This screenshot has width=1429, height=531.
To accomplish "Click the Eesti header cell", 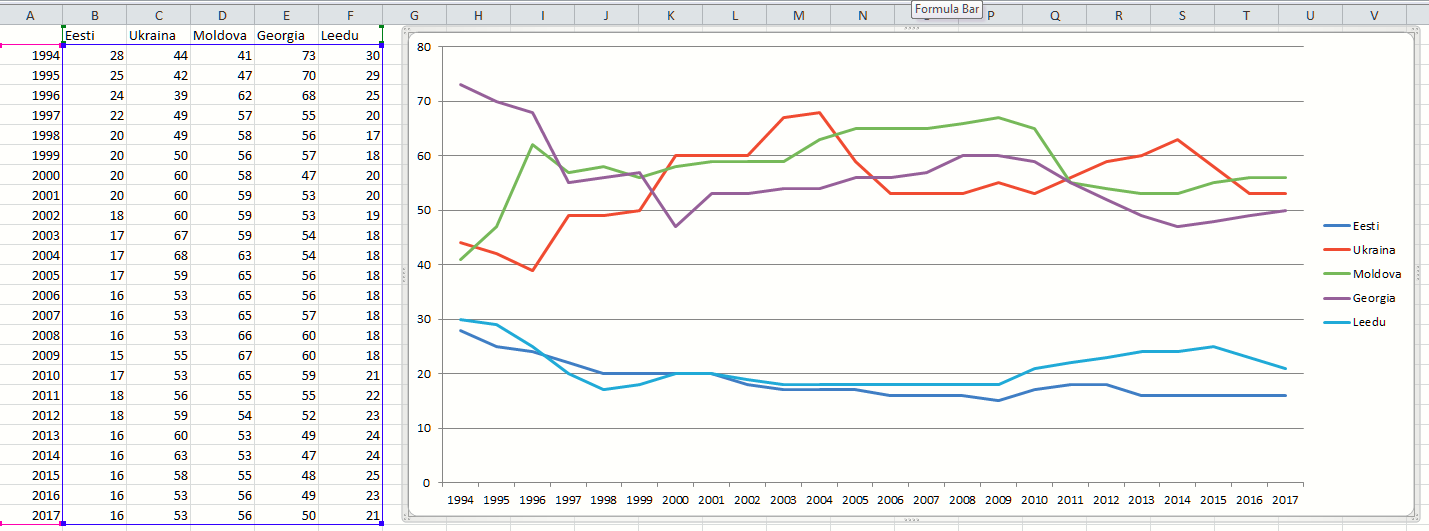I will click(94, 36).
